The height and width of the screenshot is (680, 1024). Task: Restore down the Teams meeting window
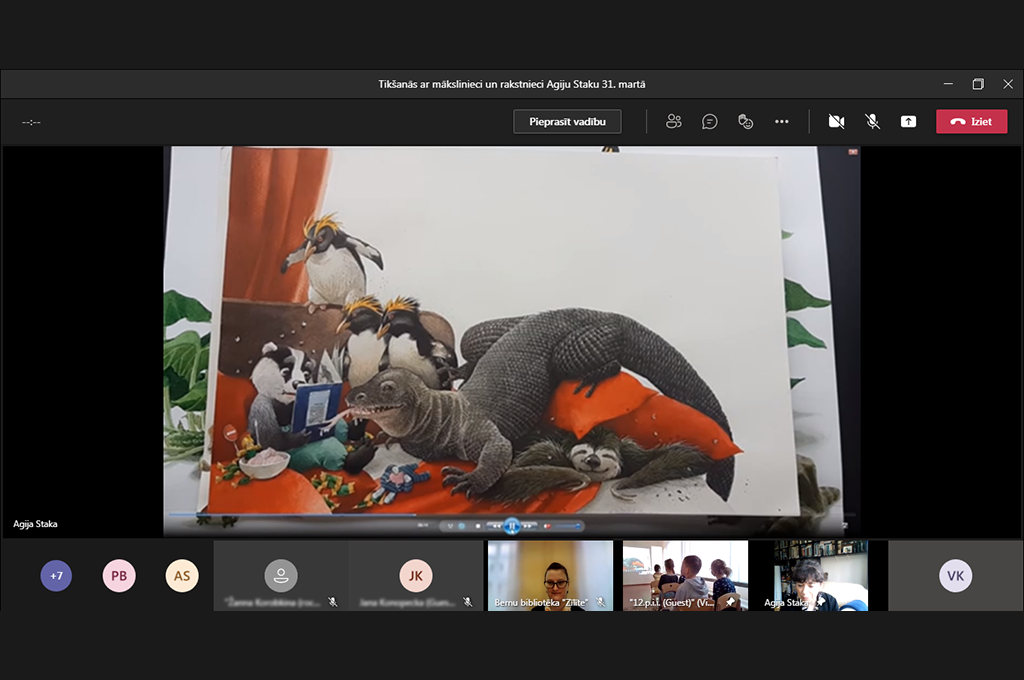(978, 84)
